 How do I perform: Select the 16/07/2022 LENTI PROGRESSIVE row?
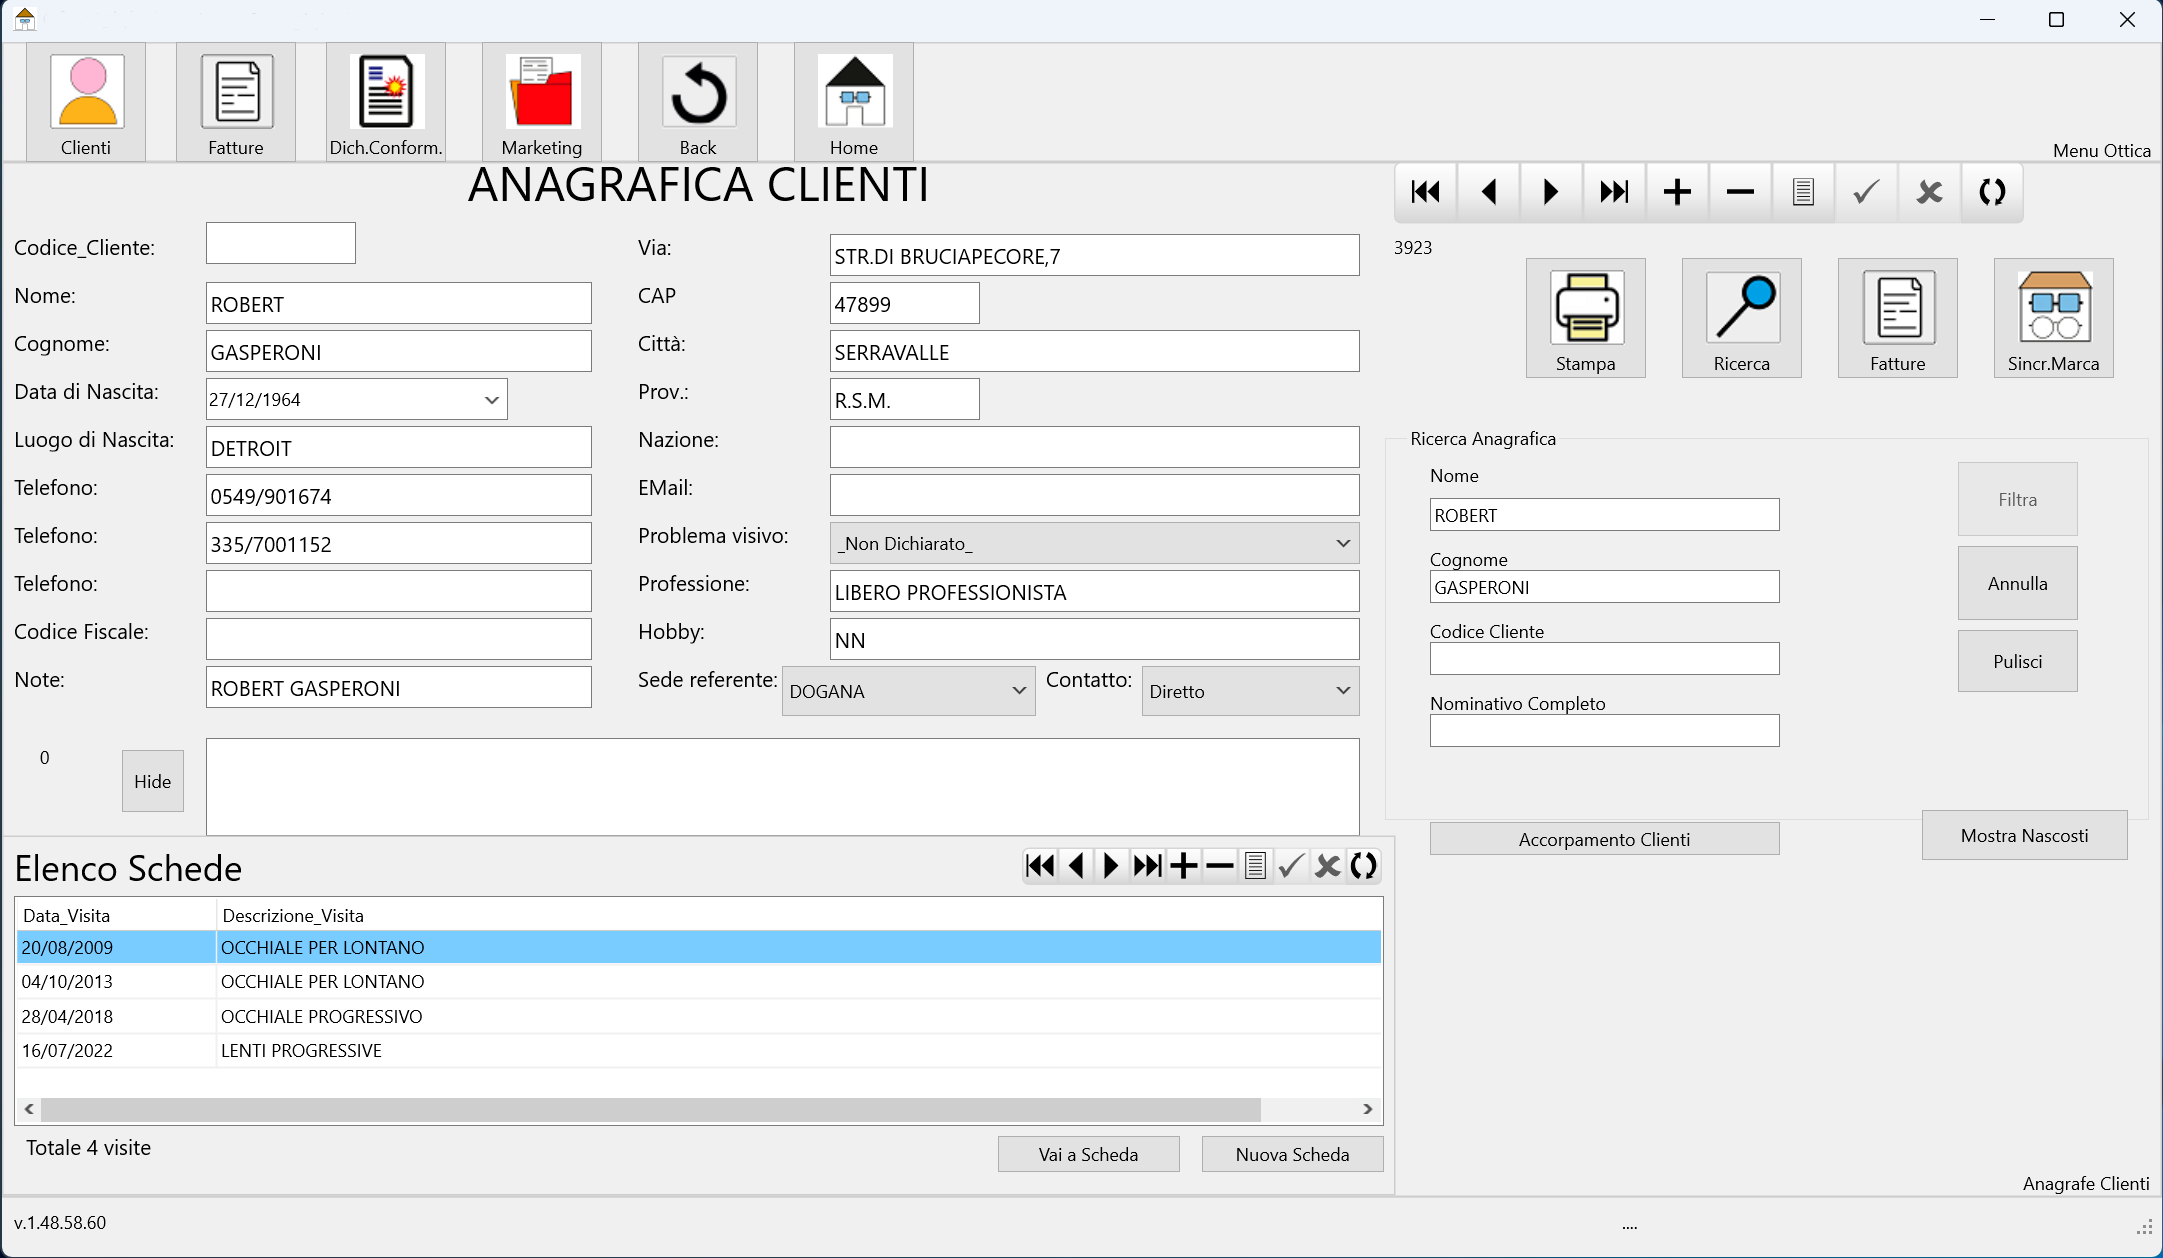click(x=699, y=1051)
